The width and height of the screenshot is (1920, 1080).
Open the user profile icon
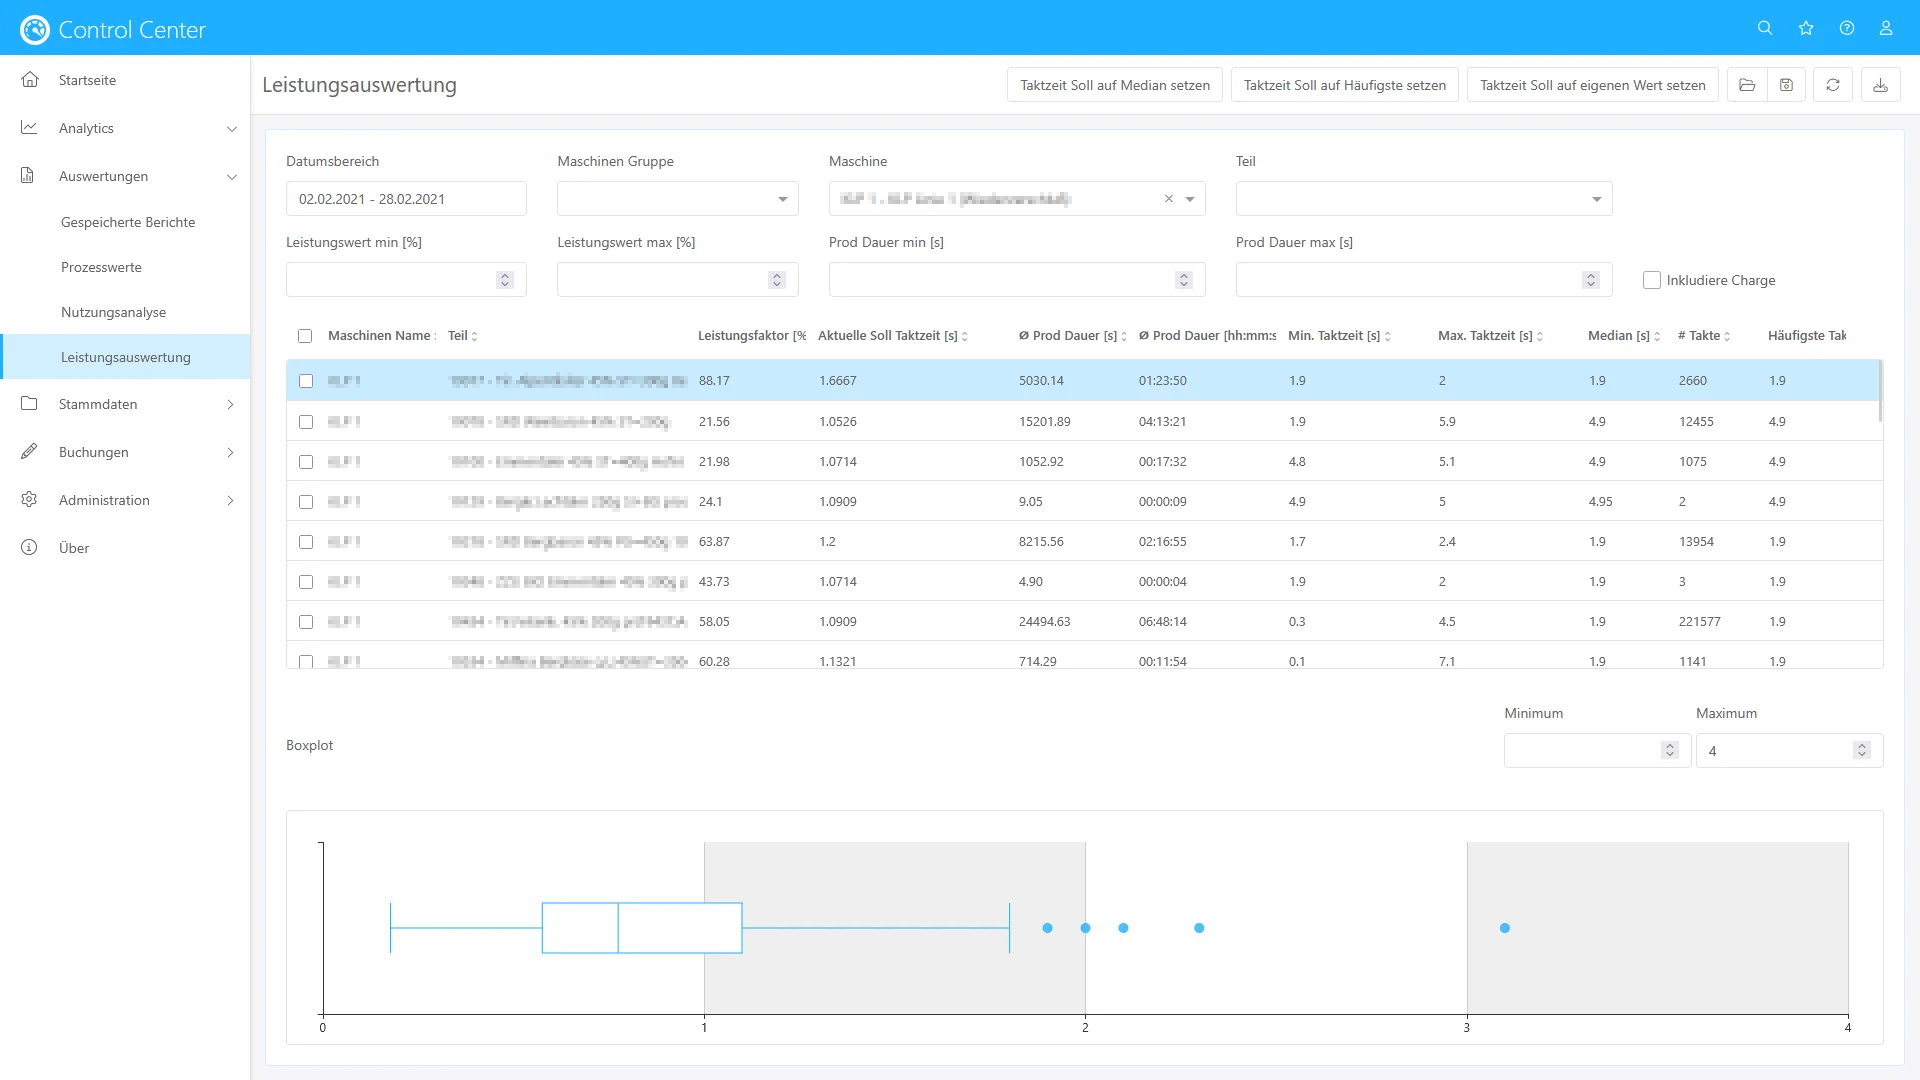point(1886,28)
